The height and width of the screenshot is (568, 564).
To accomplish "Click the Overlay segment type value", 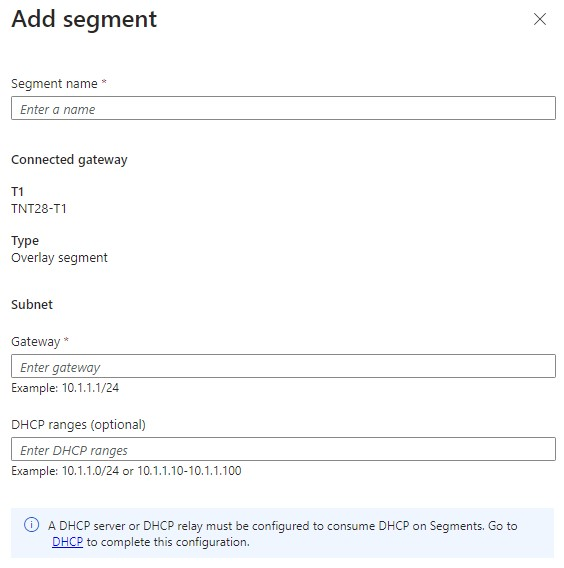I will [59, 258].
